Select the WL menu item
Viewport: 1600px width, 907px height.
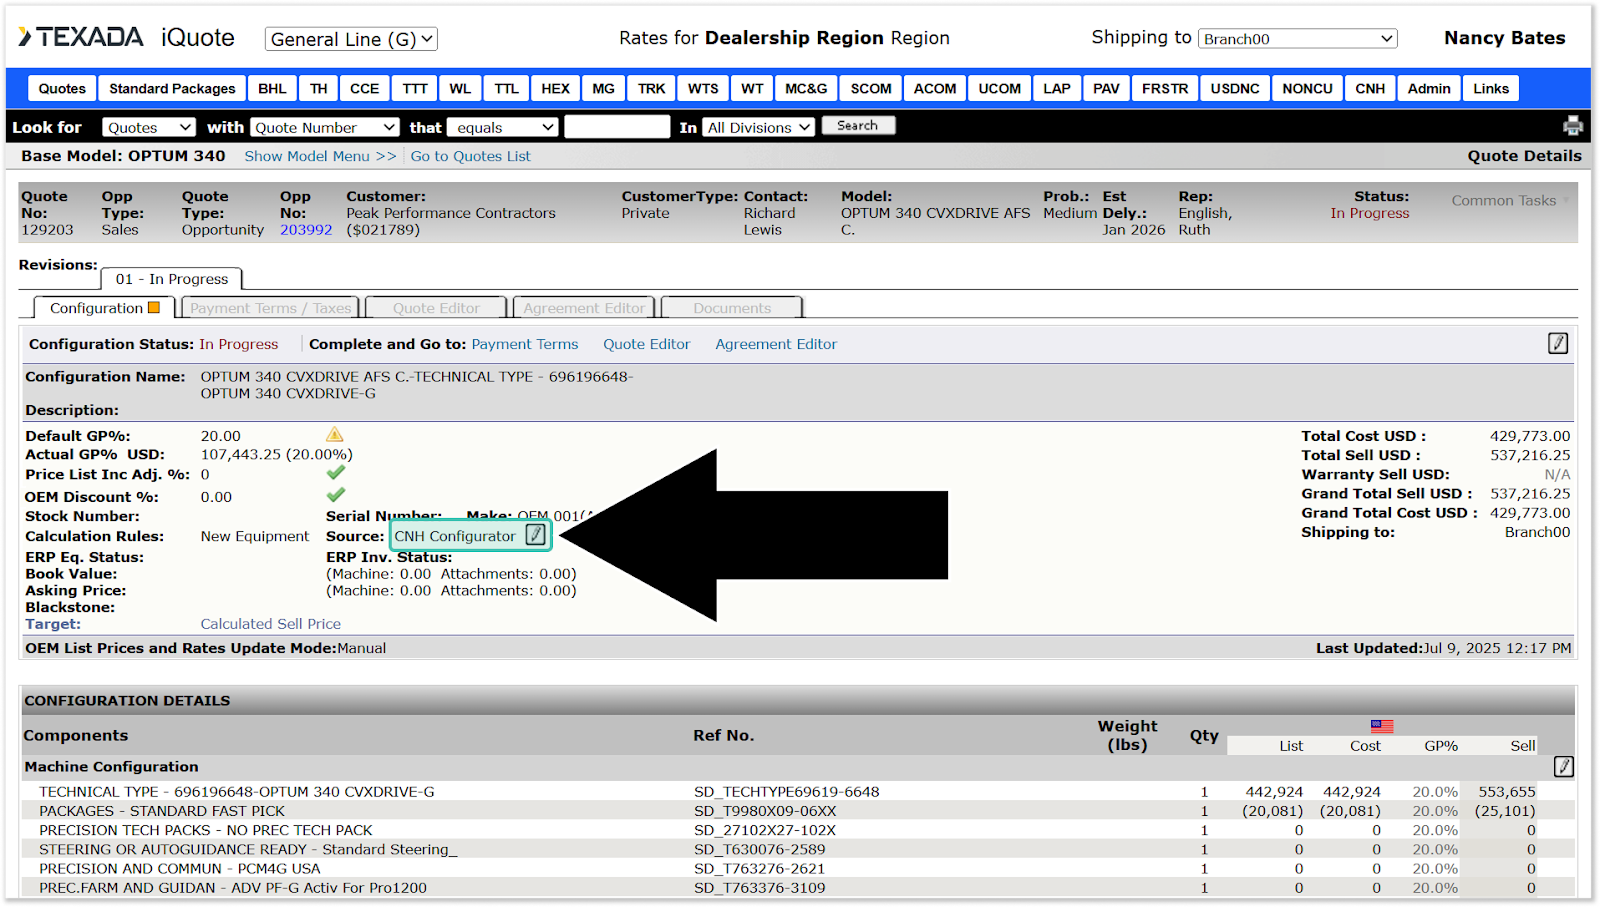click(460, 88)
